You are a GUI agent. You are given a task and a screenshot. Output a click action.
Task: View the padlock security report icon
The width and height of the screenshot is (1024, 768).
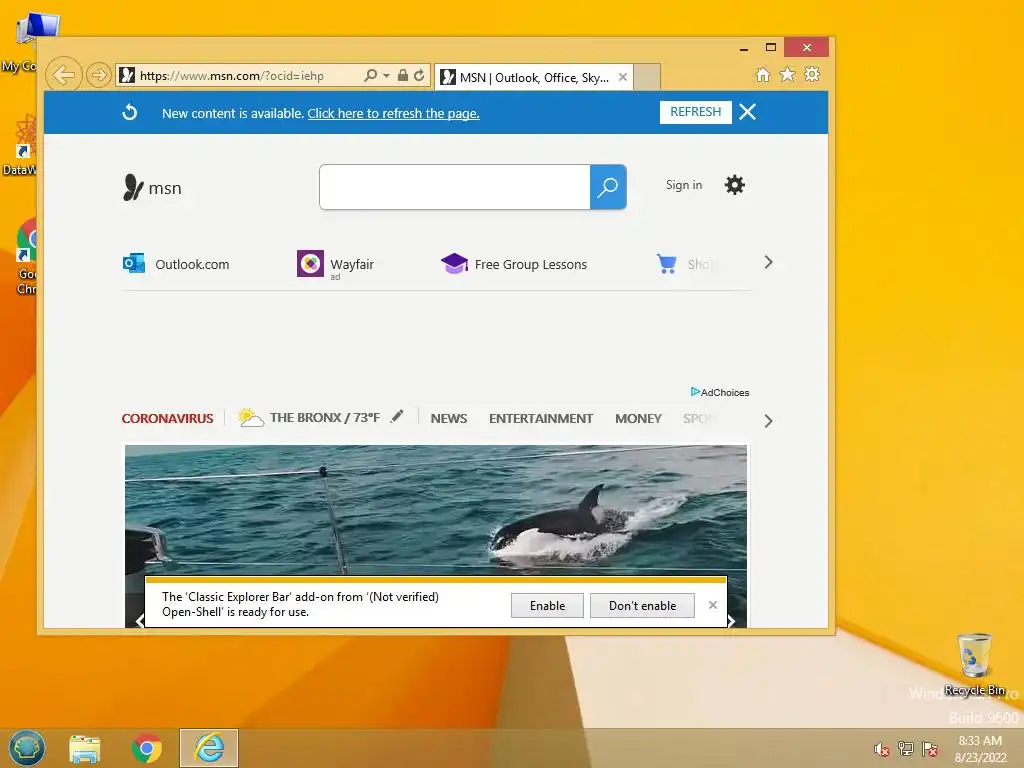tap(403, 76)
